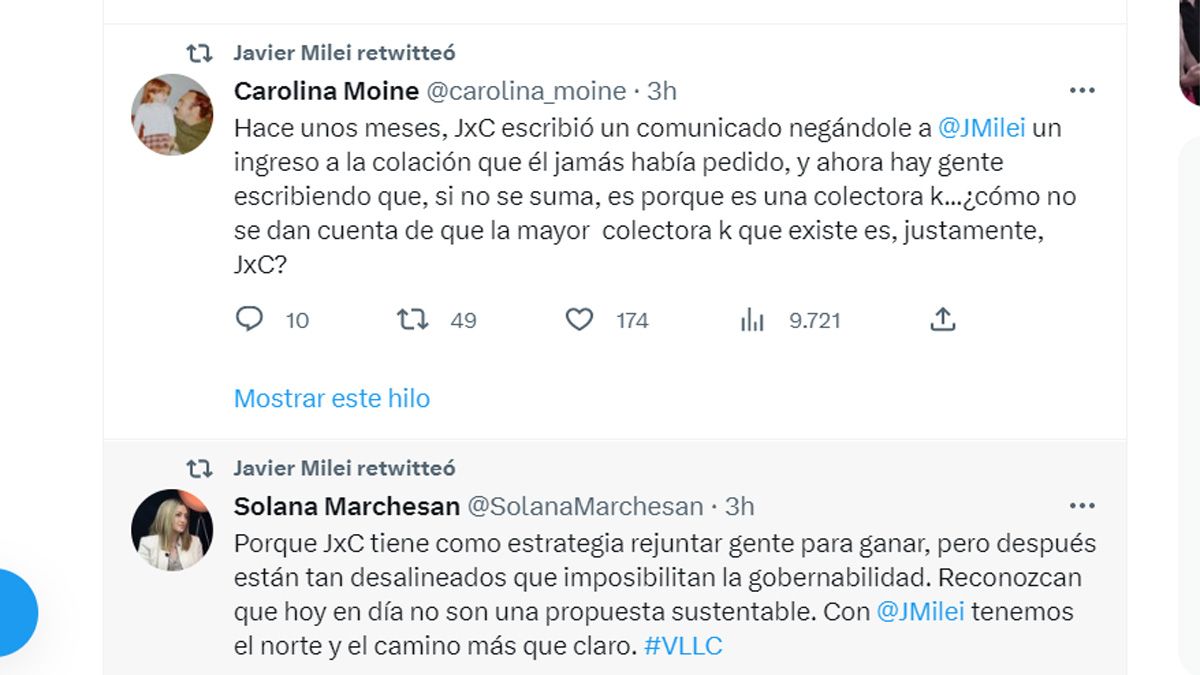The image size is (1200, 675).
Task: Click the @JMilei mention in Carolina's tweet
Action: coord(982,129)
